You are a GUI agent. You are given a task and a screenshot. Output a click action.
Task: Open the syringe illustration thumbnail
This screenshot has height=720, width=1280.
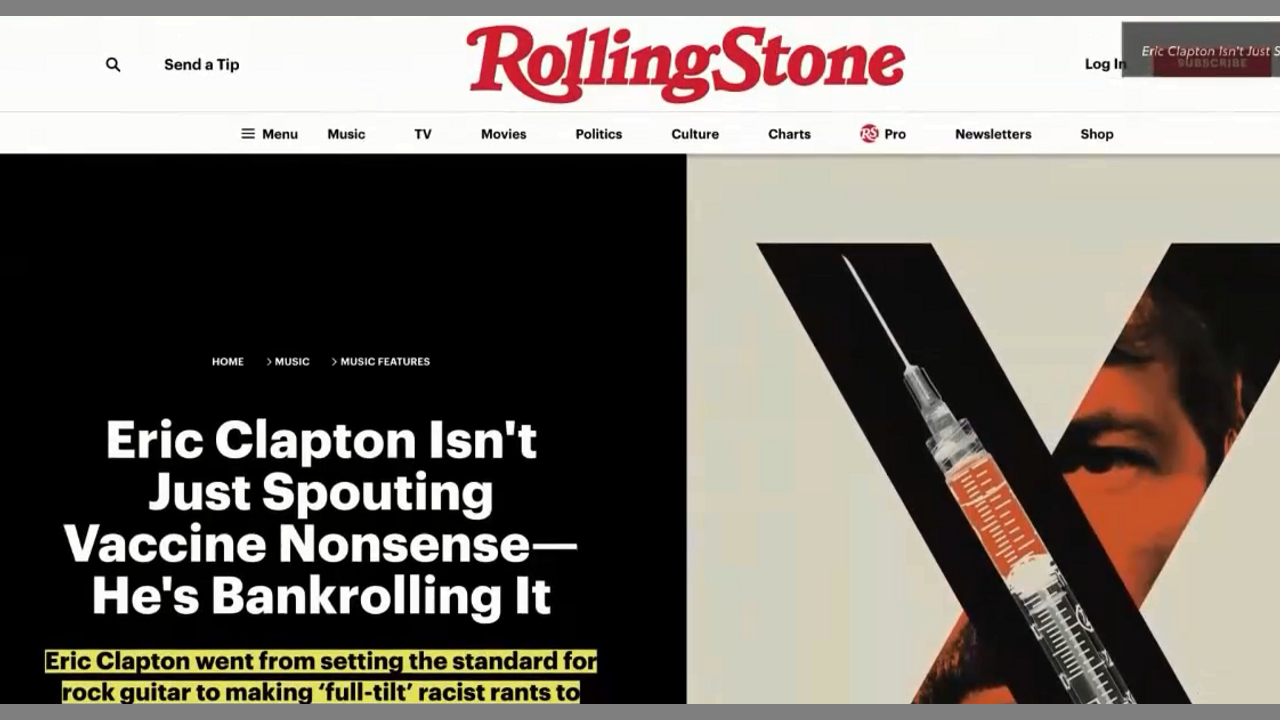(x=983, y=429)
